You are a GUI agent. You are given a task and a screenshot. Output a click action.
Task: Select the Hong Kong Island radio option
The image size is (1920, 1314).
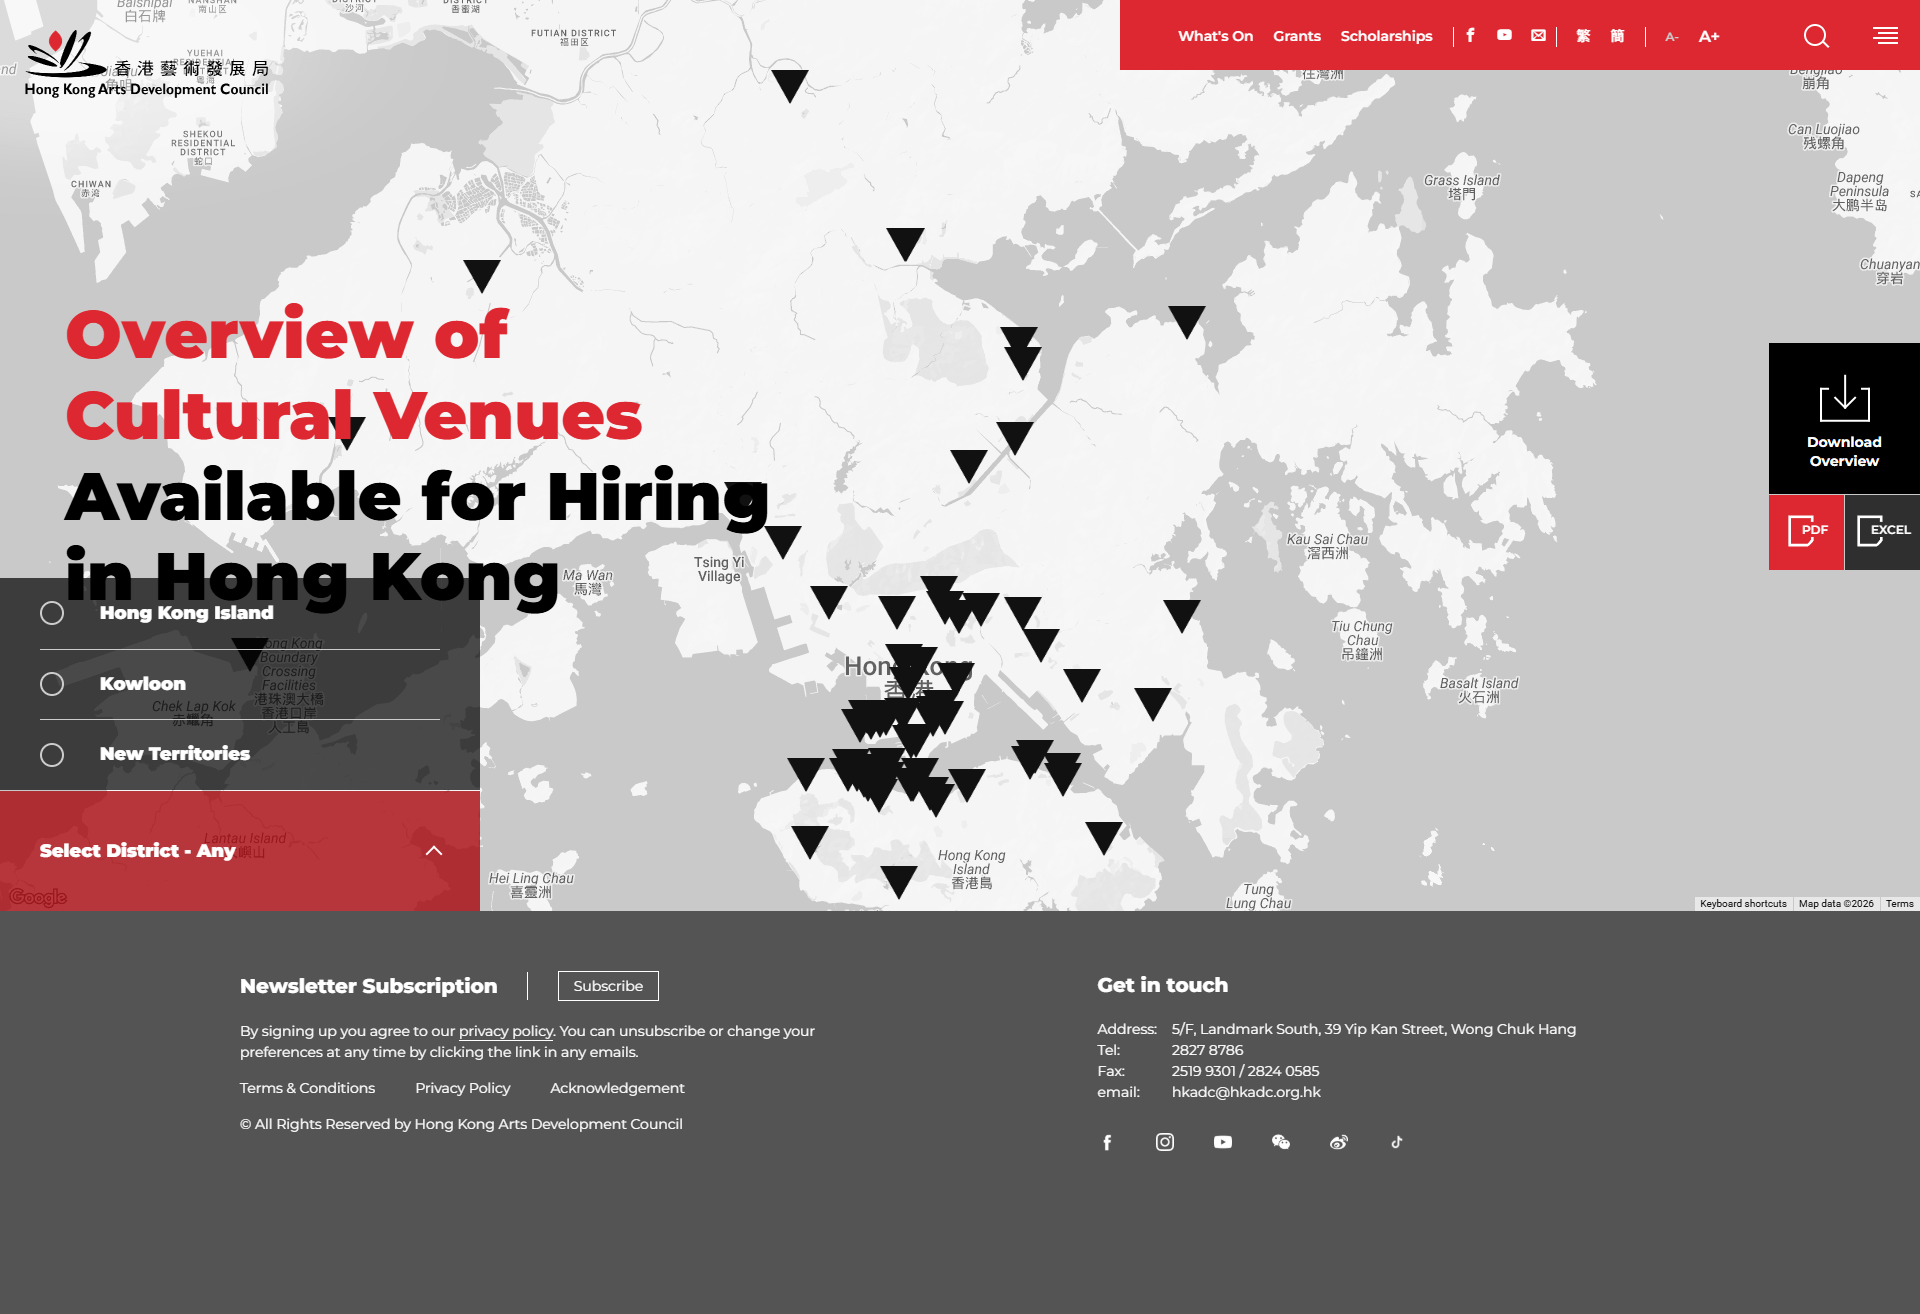(52, 613)
